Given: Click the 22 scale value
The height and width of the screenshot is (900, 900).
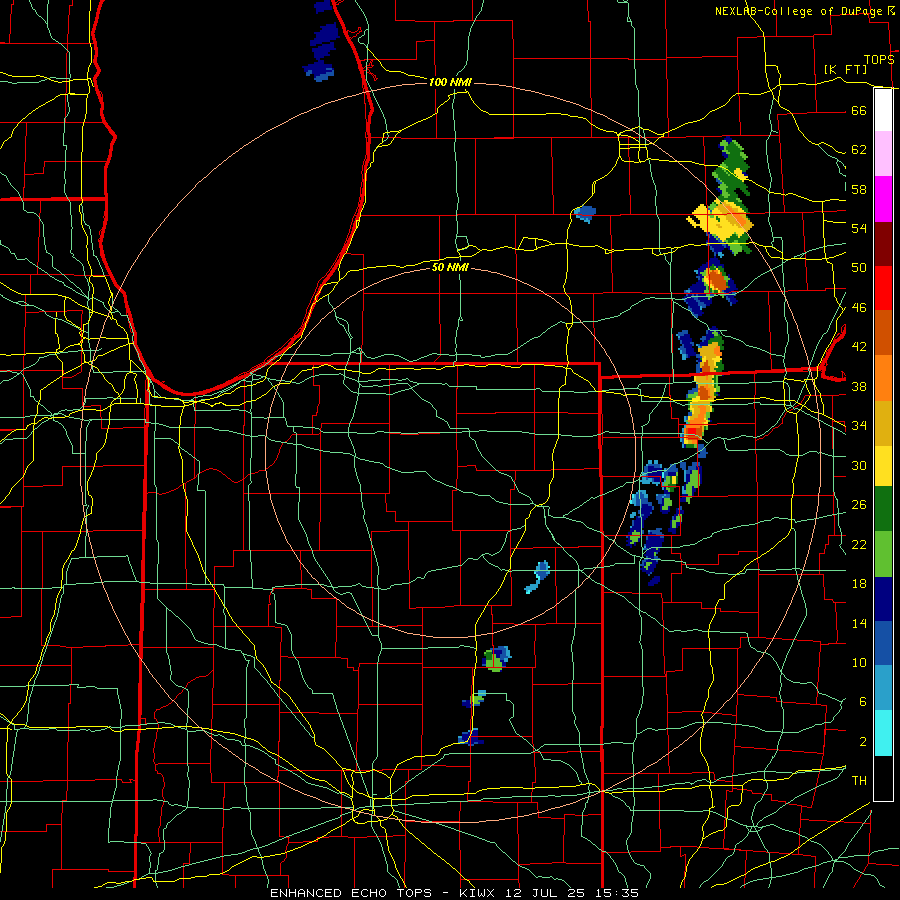Looking at the screenshot, I should 859,544.
